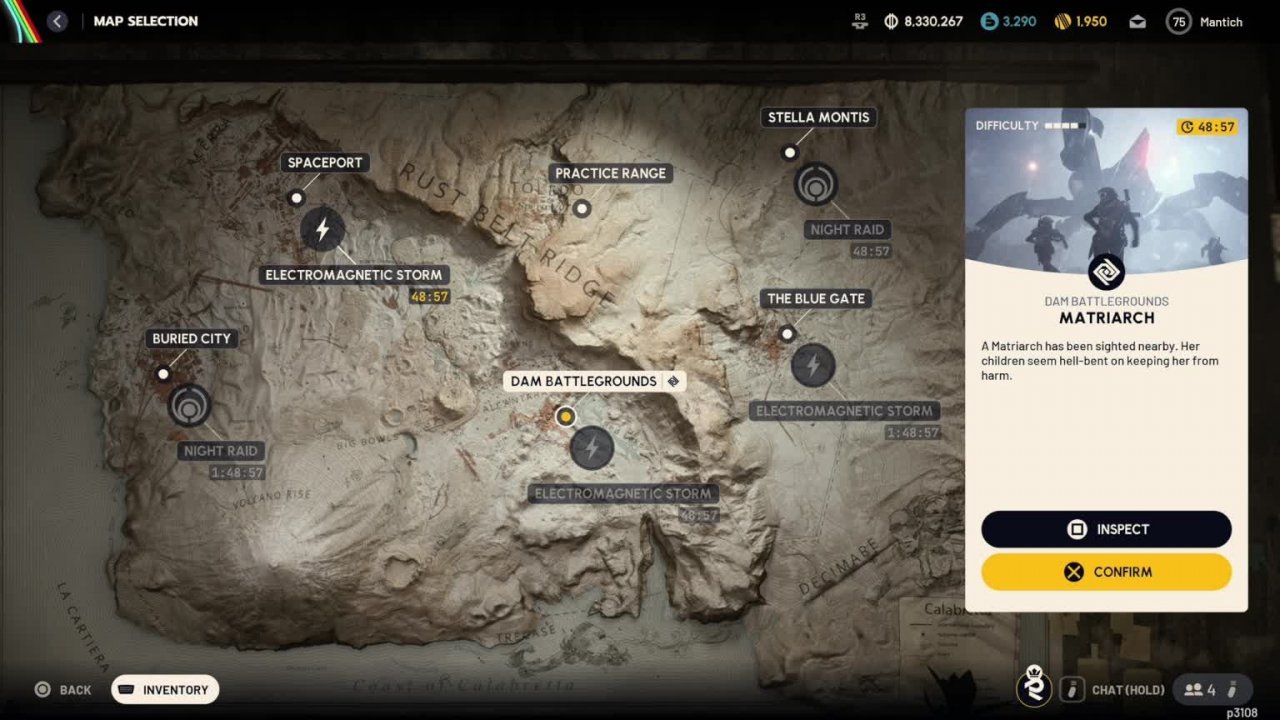Click the MATRIARCH event title
This screenshot has height=720, width=1280.
(x=1107, y=318)
